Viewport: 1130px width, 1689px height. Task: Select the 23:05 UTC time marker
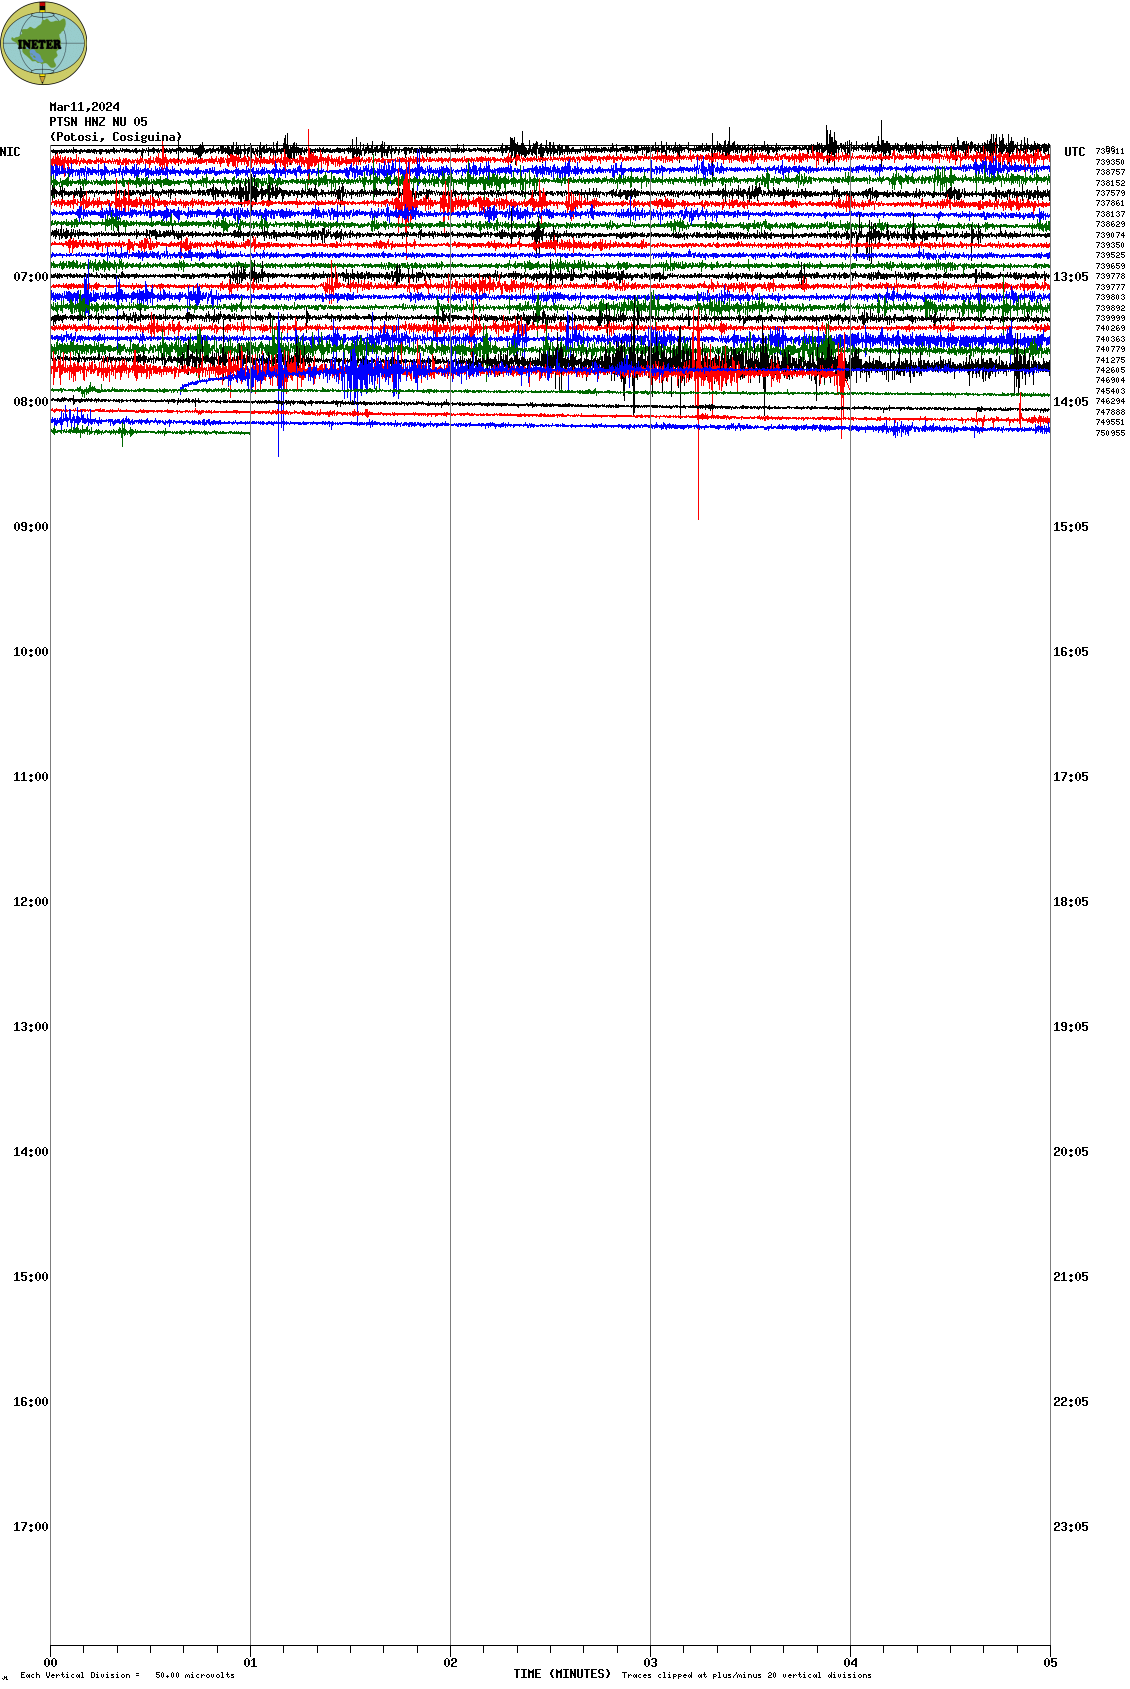coord(1070,1527)
